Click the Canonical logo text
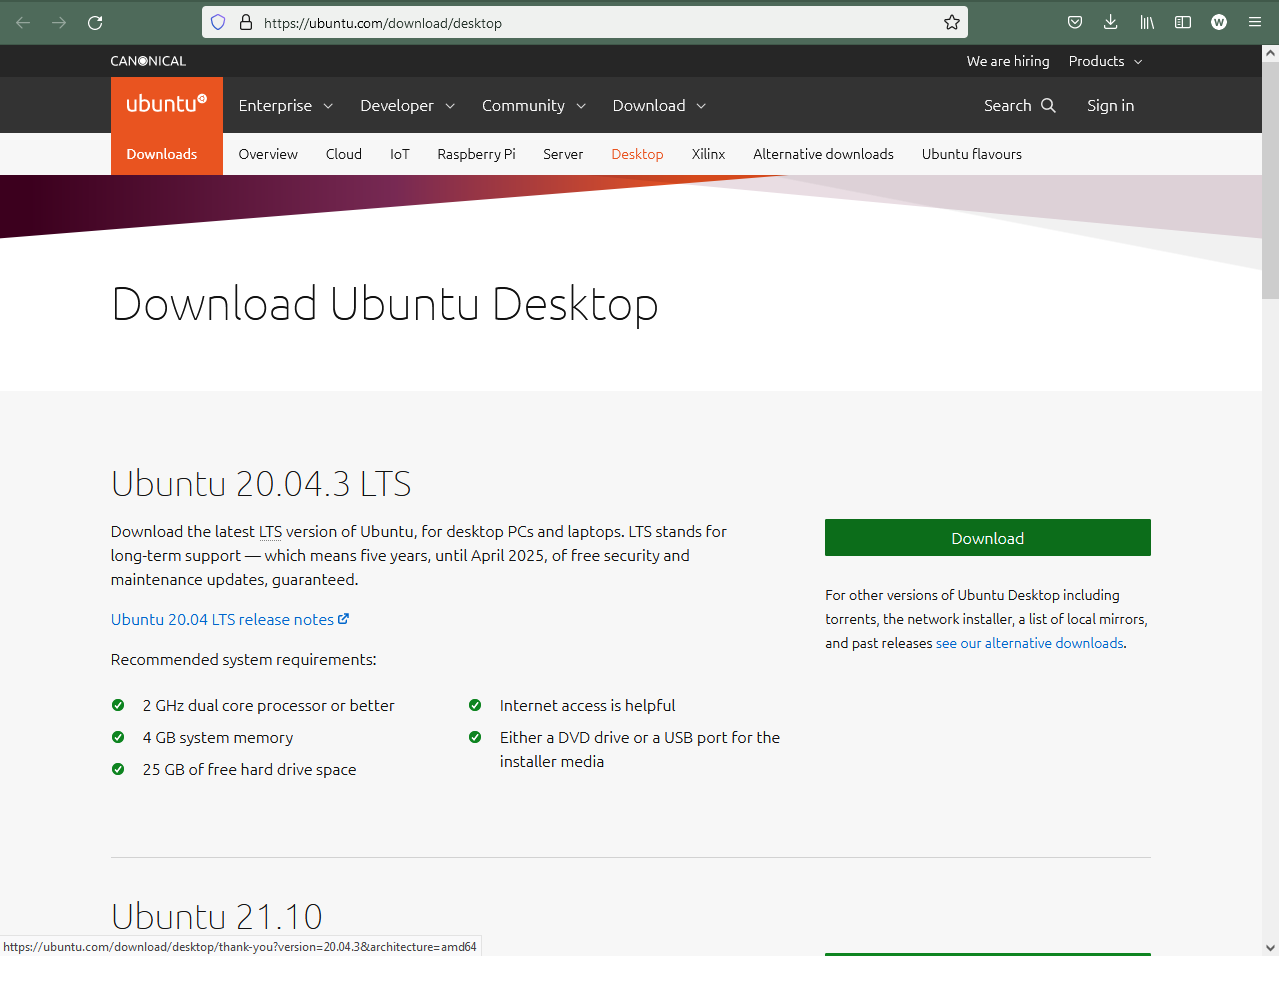Image resolution: width=1279 pixels, height=982 pixels. [x=148, y=61]
